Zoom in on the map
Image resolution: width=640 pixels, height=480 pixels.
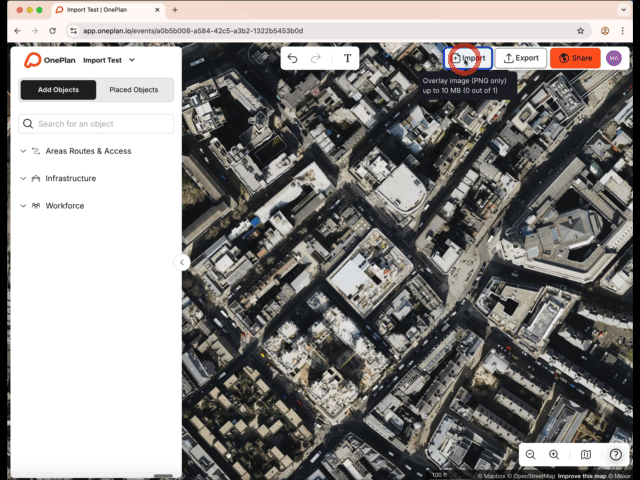tap(554, 455)
